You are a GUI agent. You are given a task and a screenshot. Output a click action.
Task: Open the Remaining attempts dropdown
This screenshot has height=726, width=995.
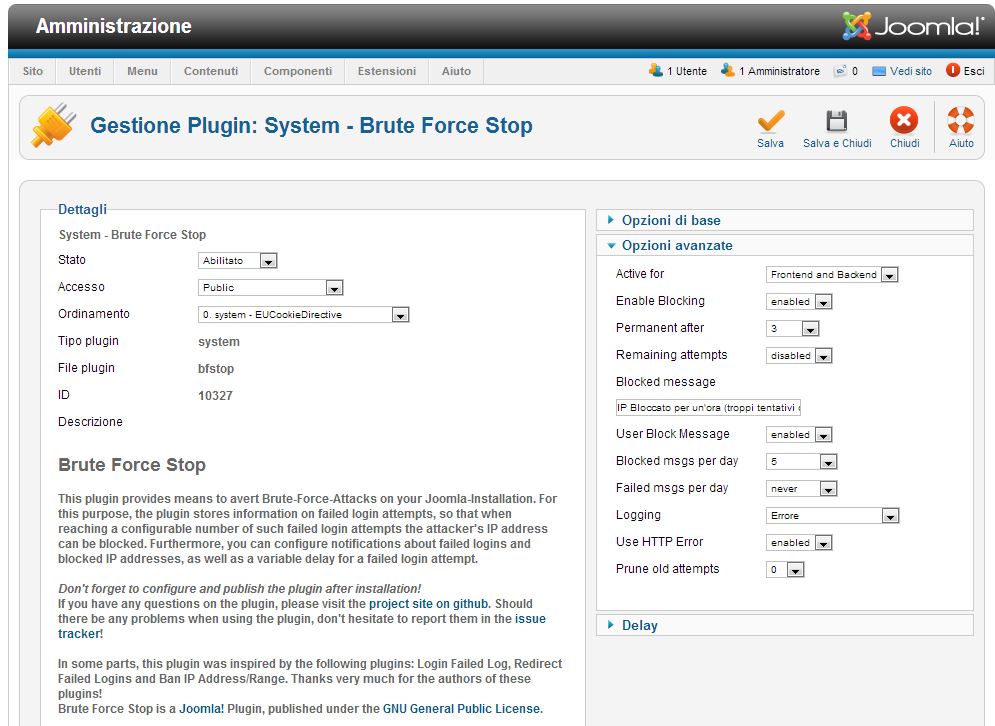click(x=800, y=355)
